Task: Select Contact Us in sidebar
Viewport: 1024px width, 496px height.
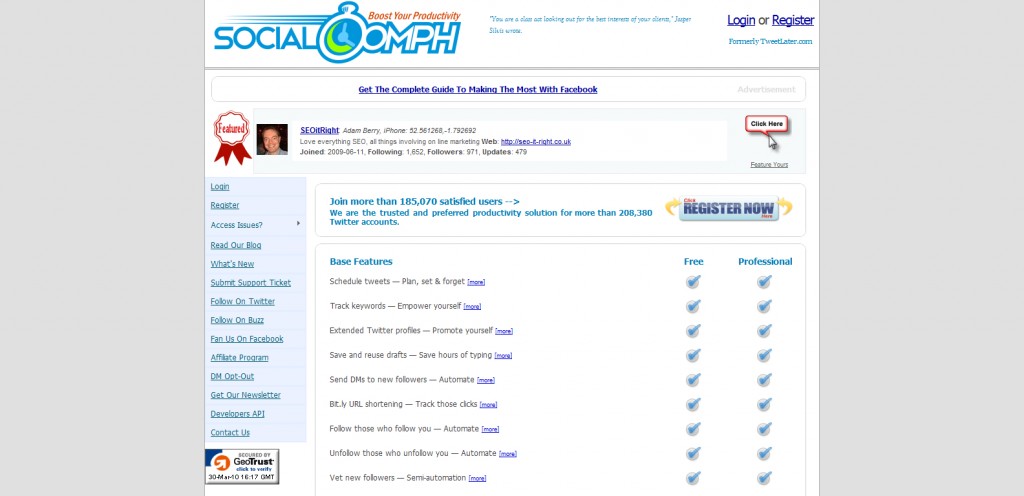Action: [230, 433]
